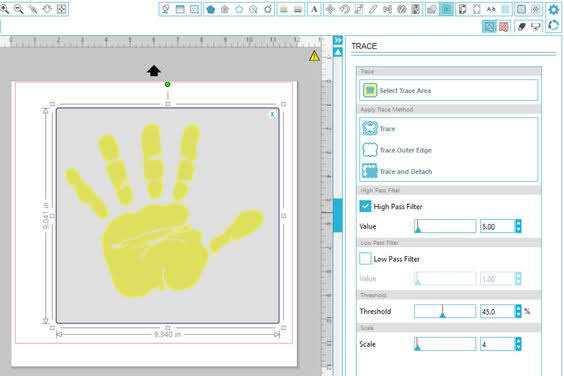Select the Eraser tool icon

point(522,26)
